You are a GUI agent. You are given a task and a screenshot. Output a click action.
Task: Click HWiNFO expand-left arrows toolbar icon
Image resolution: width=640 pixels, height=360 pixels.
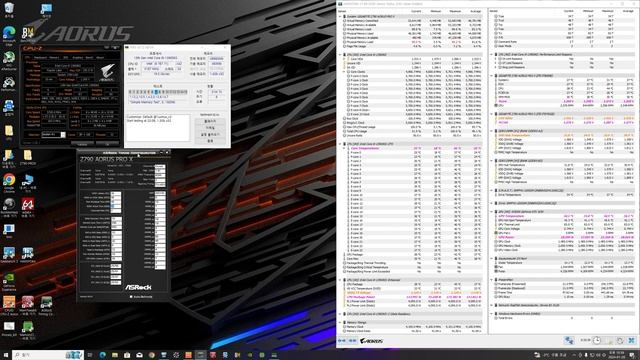(342, 340)
